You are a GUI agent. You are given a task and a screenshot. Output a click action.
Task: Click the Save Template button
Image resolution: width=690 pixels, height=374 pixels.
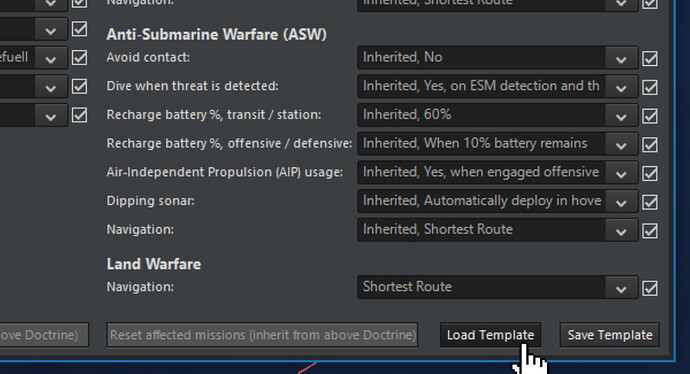(609, 335)
